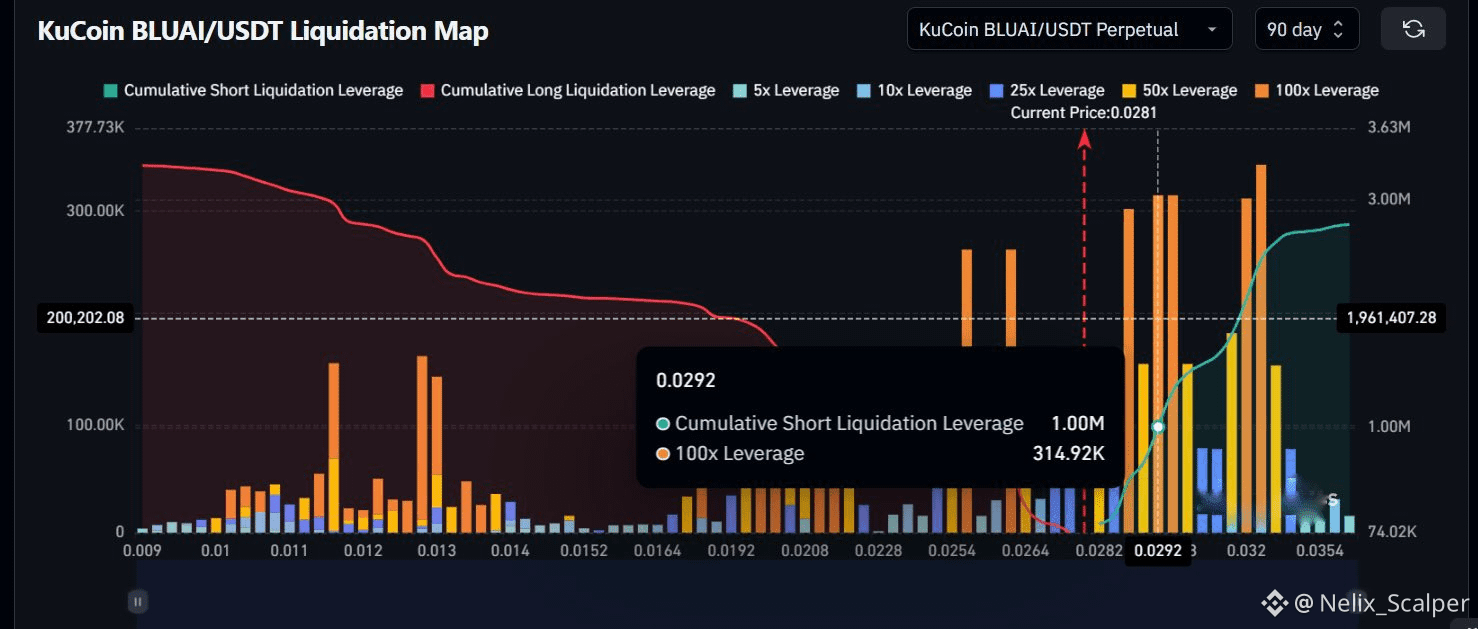
Task: Click the KuCoin BLUAI/USDT Liquidation Map title
Action: (x=263, y=31)
